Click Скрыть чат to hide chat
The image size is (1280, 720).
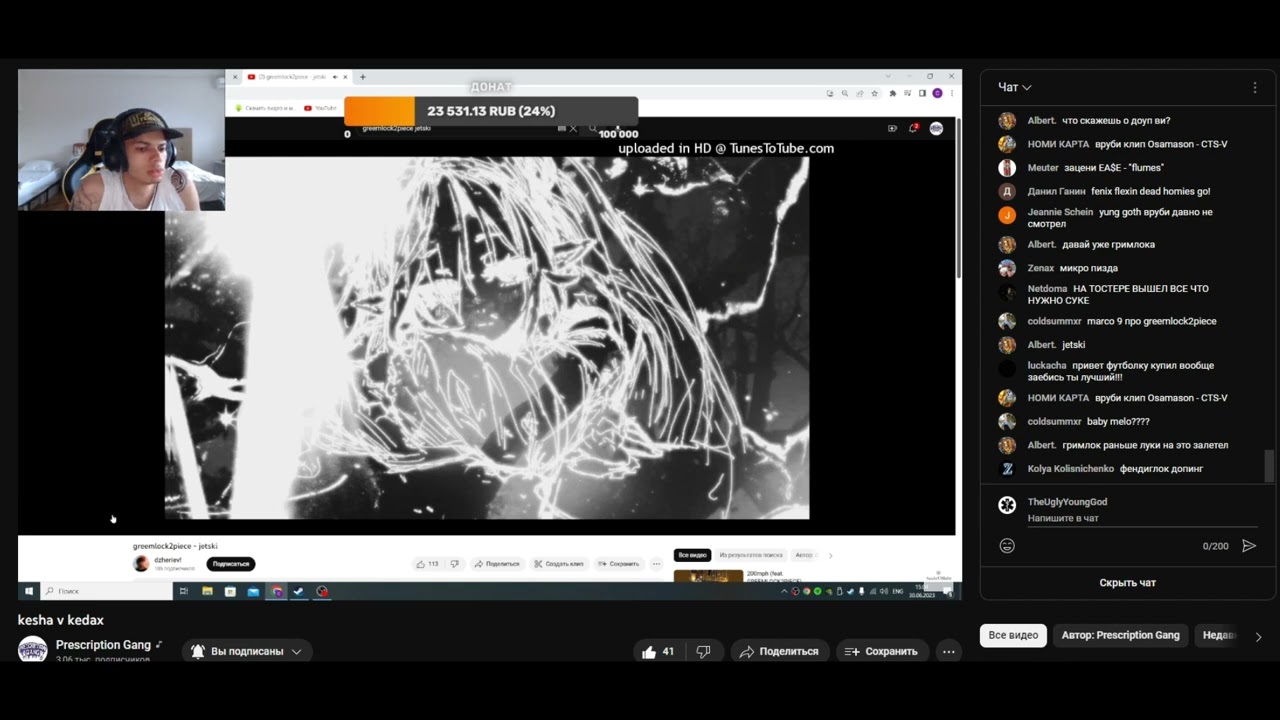pos(1127,583)
